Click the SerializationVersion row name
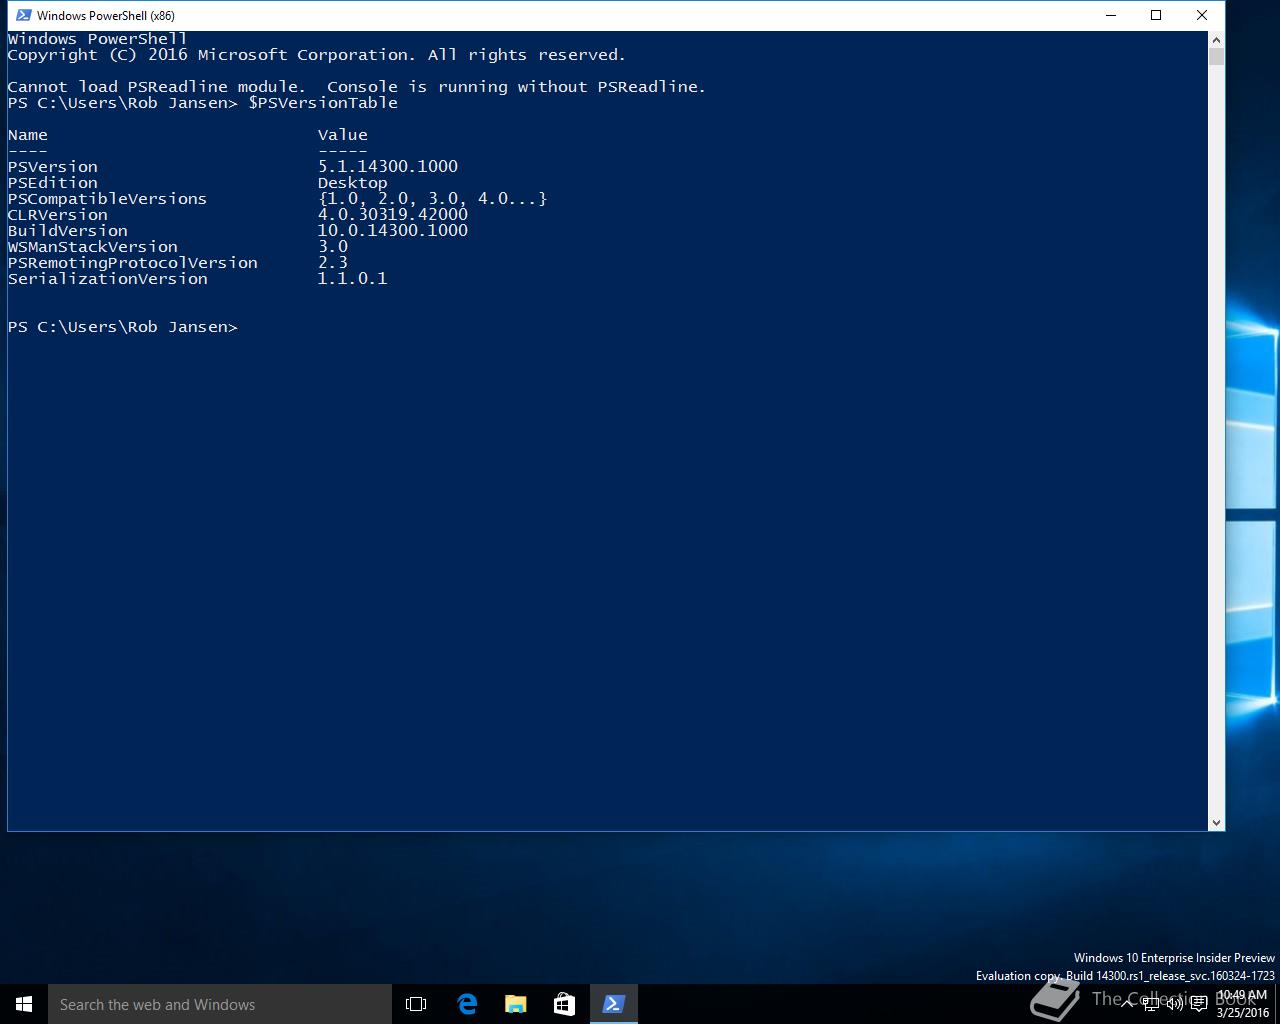 (x=108, y=279)
